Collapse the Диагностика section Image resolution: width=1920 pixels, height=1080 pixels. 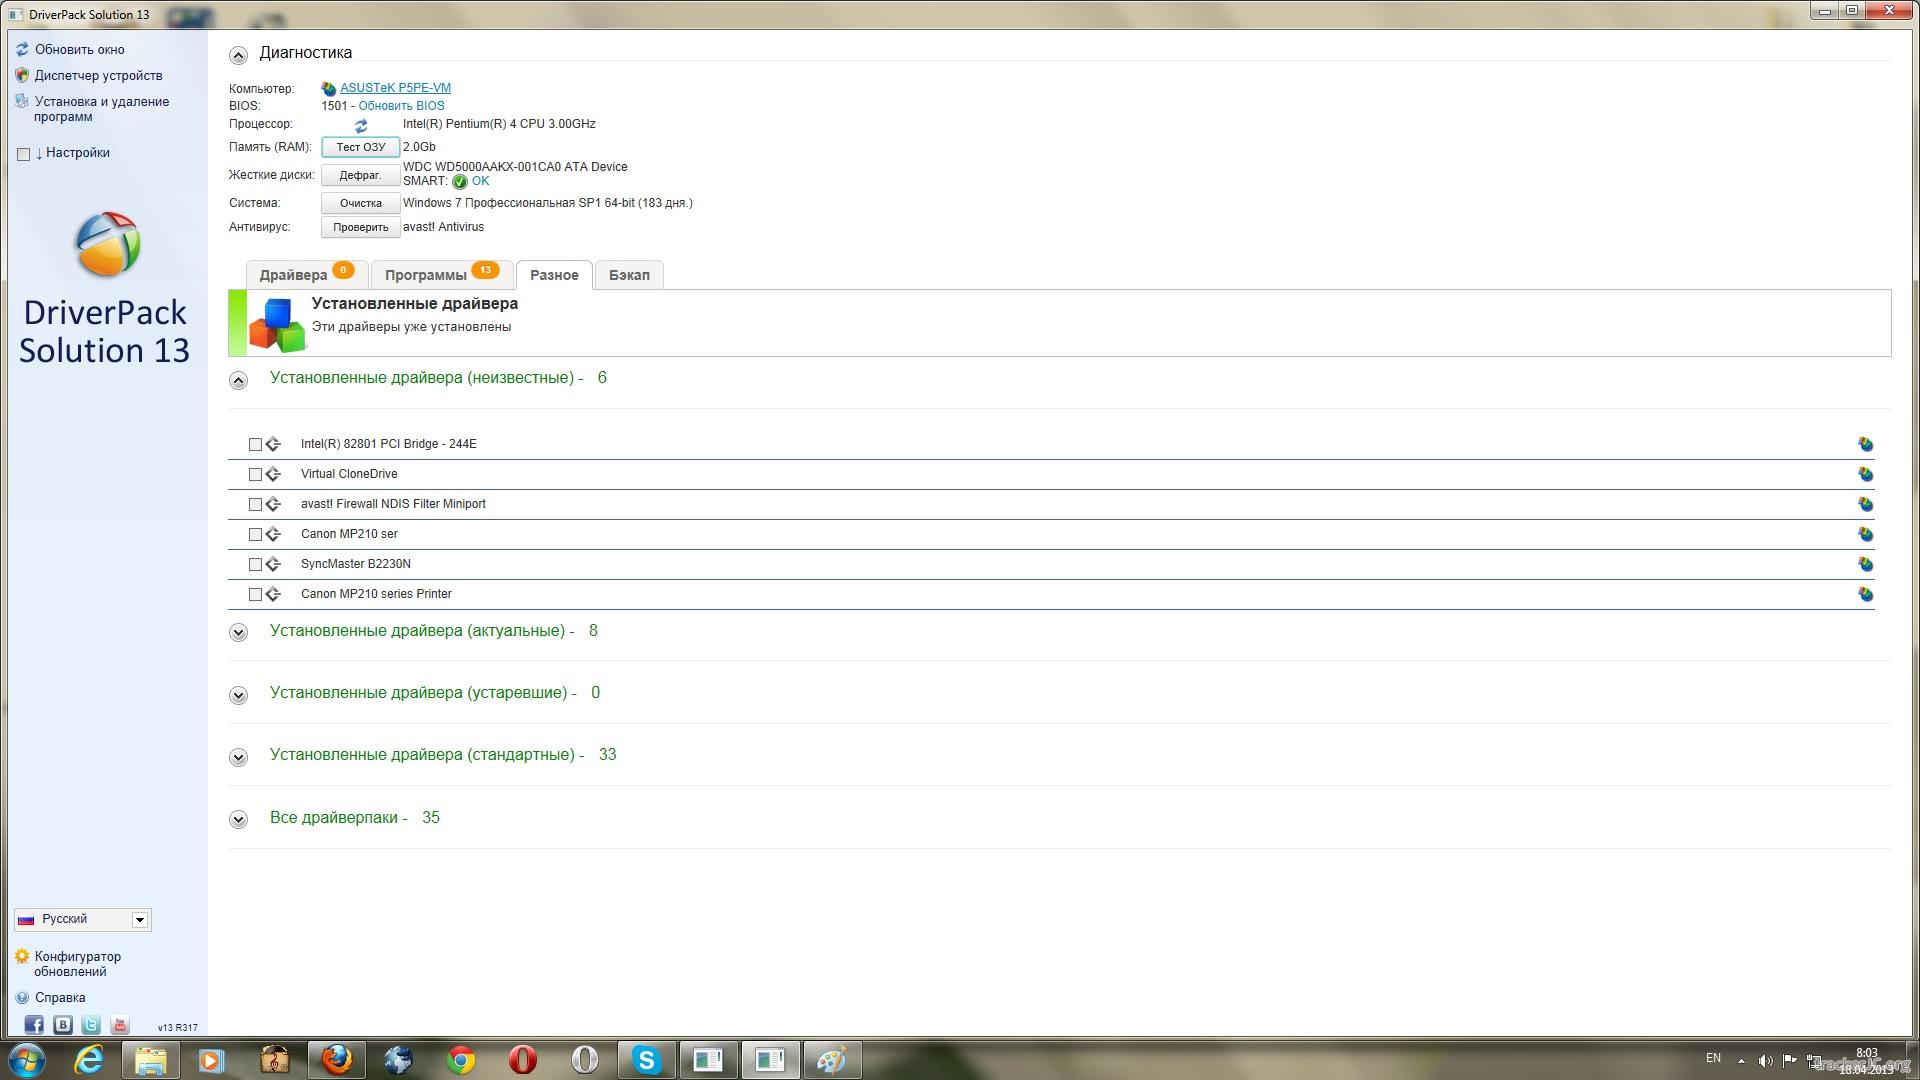pos(238,55)
